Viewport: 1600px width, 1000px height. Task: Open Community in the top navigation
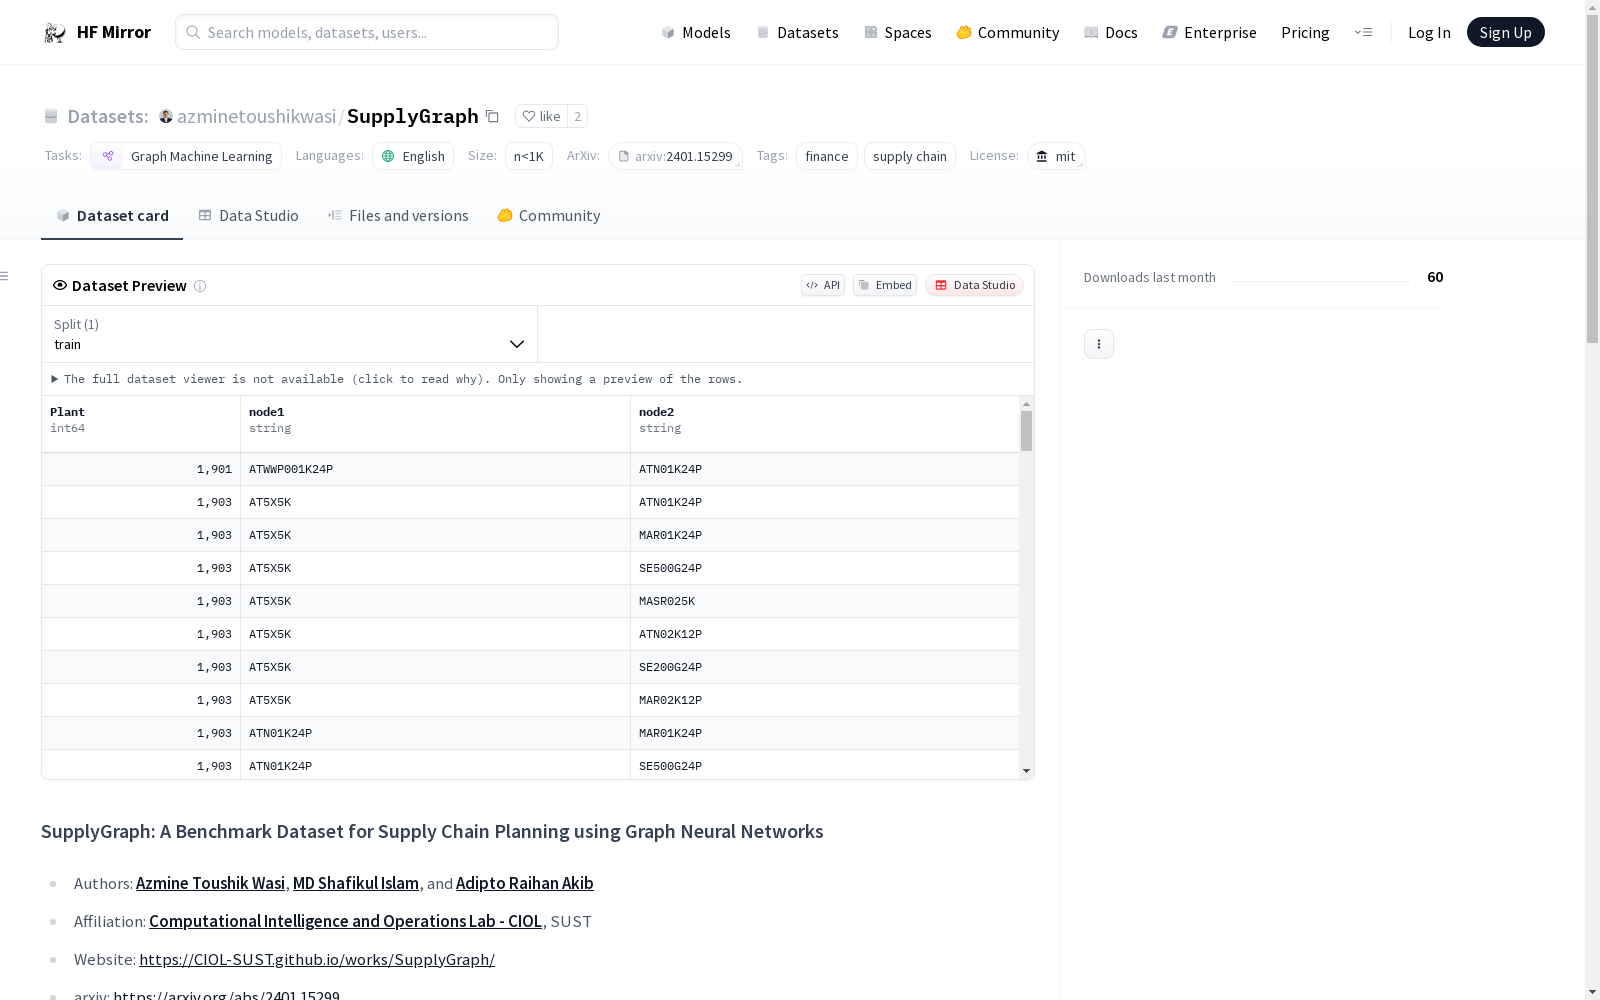point(1008,32)
